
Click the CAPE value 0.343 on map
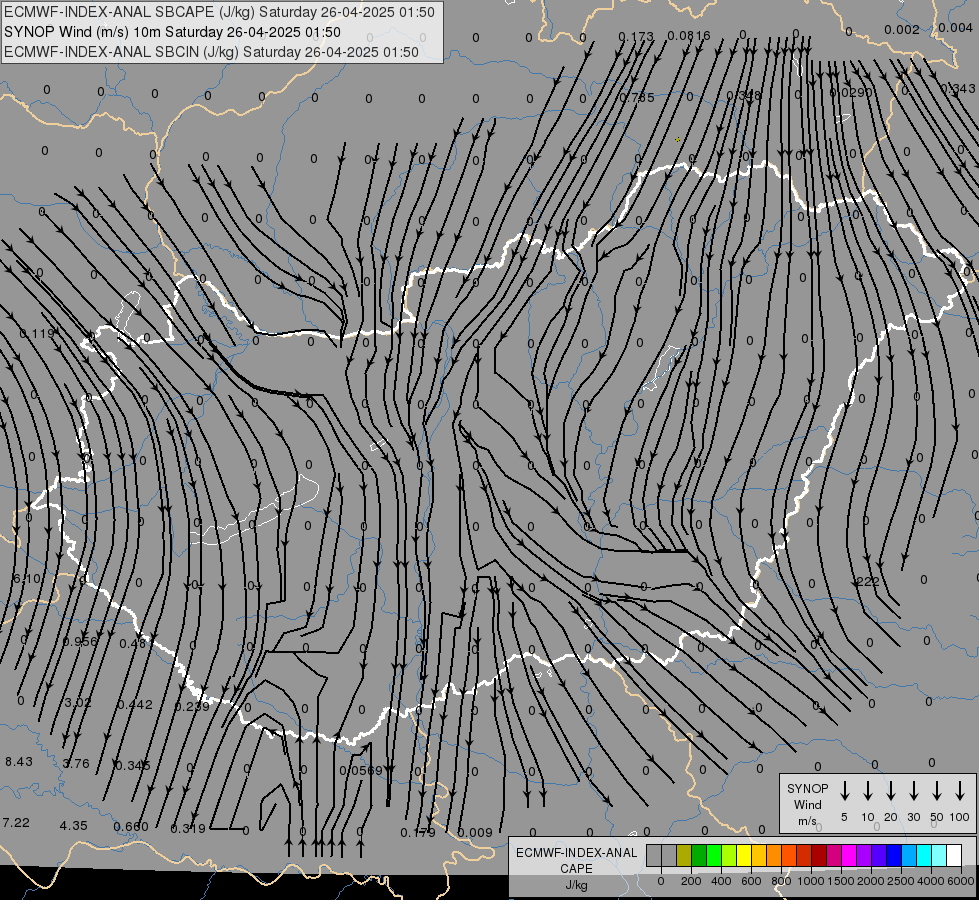[x=958, y=89]
